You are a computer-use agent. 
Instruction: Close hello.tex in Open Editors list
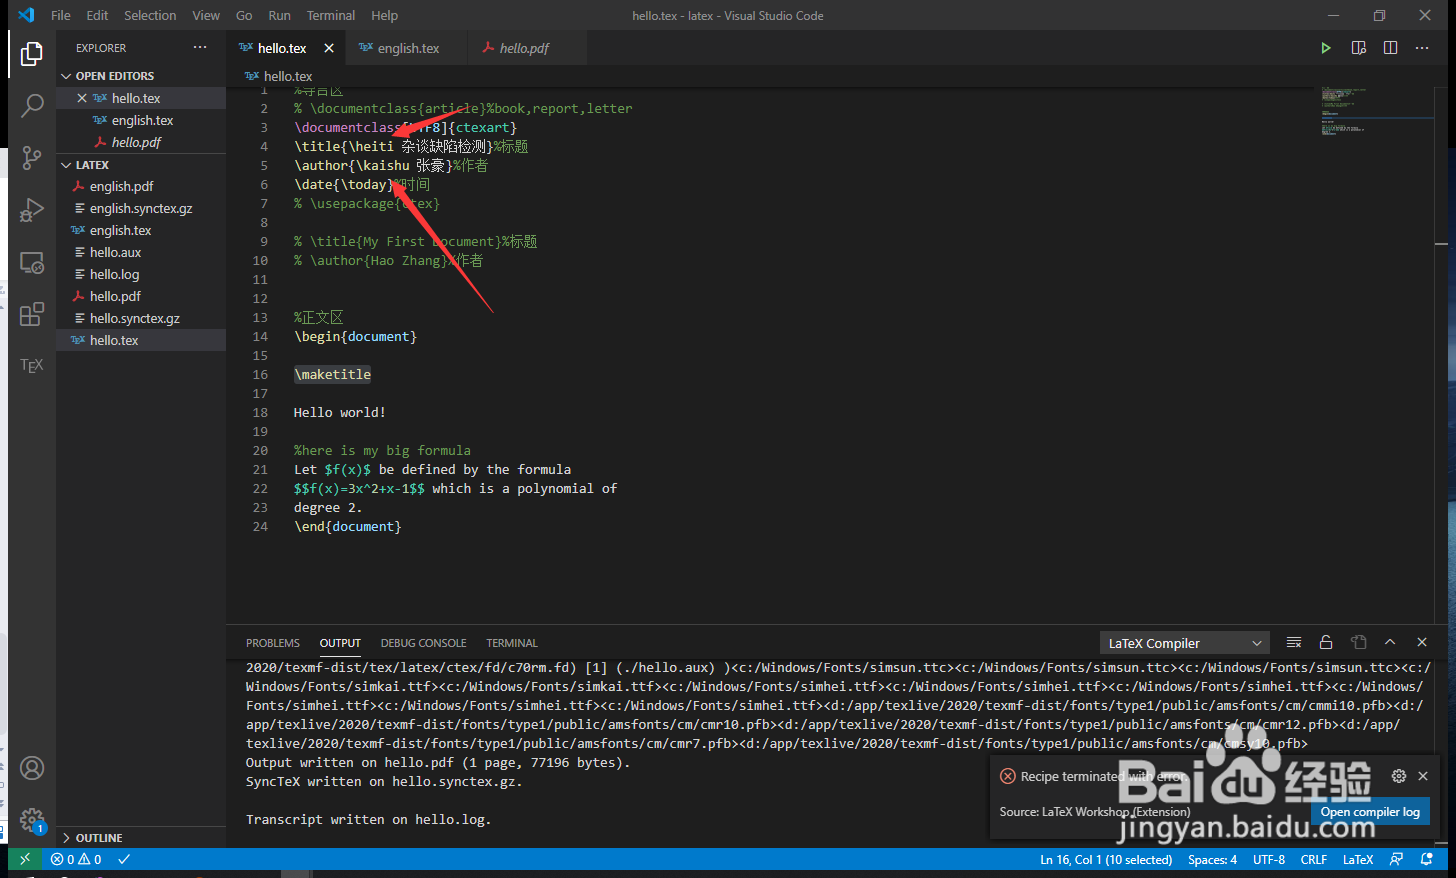(x=82, y=98)
